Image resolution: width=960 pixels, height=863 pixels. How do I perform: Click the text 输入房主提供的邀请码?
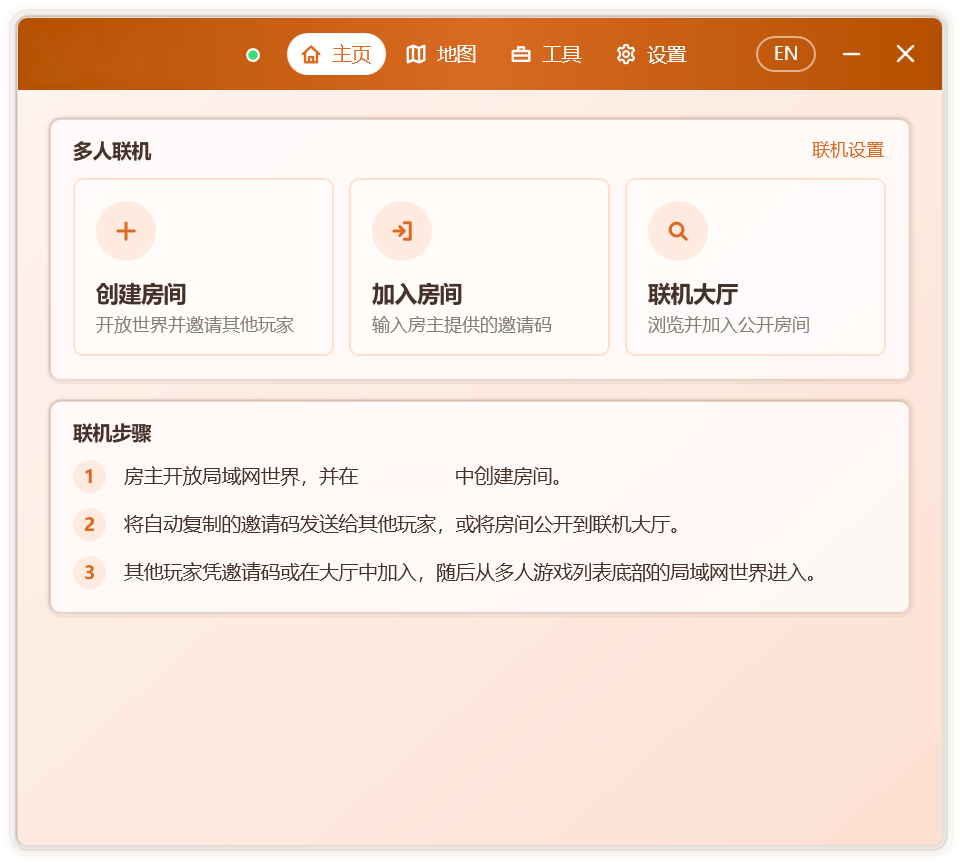tap(462, 324)
